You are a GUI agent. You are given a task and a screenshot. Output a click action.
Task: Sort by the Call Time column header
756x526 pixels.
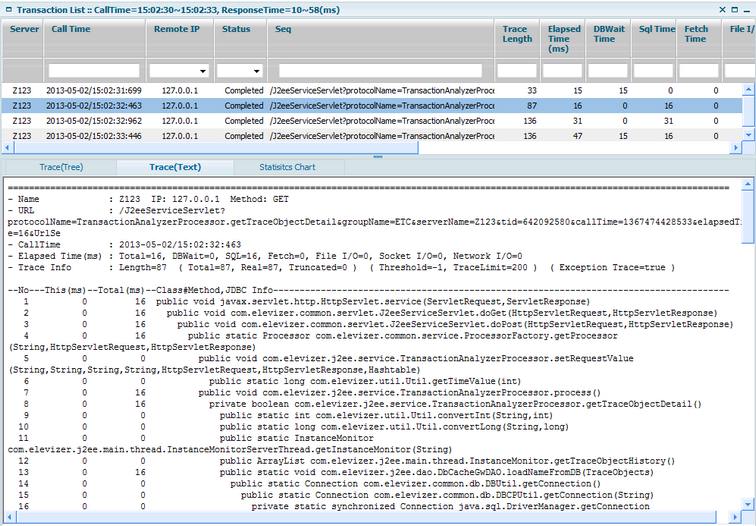click(94, 39)
